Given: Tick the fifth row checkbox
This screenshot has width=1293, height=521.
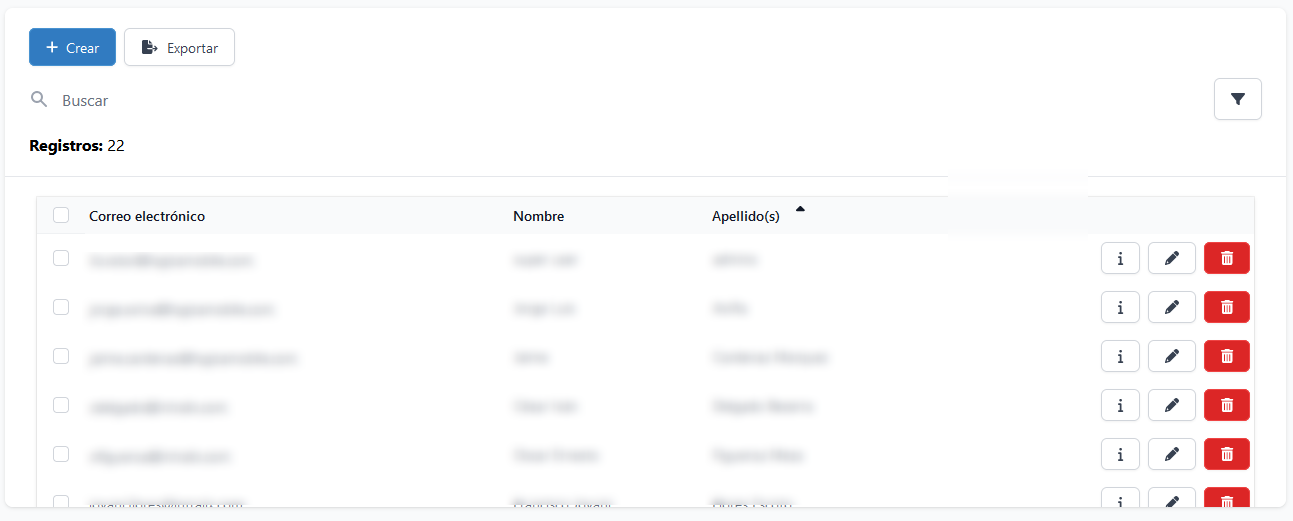Looking at the screenshot, I should tap(61, 454).
